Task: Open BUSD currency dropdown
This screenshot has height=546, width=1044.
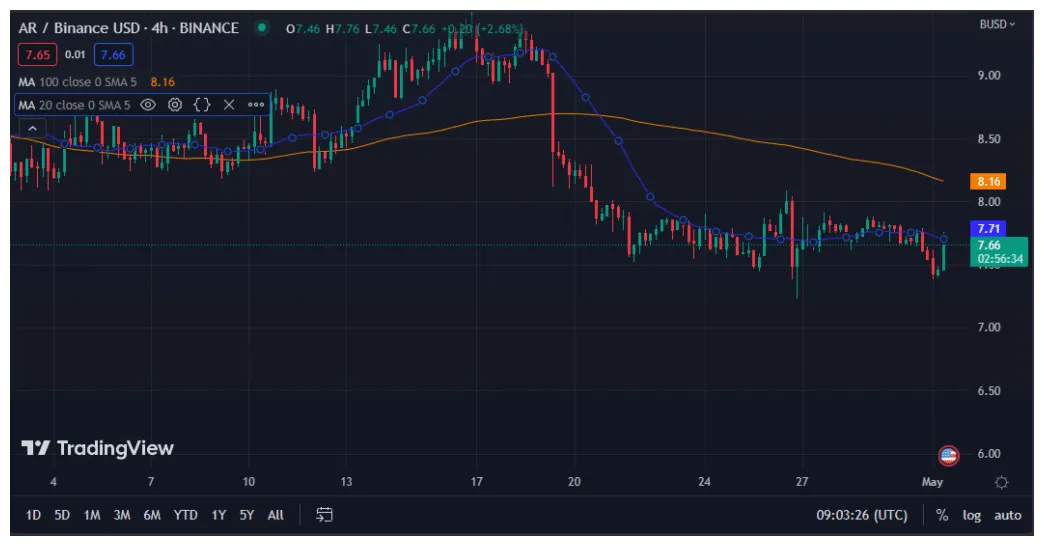Action: [x=997, y=25]
